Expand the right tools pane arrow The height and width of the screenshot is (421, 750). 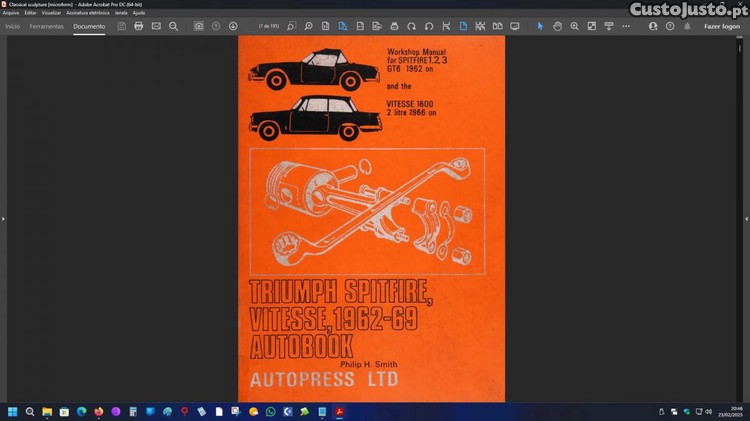(x=745, y=218)
